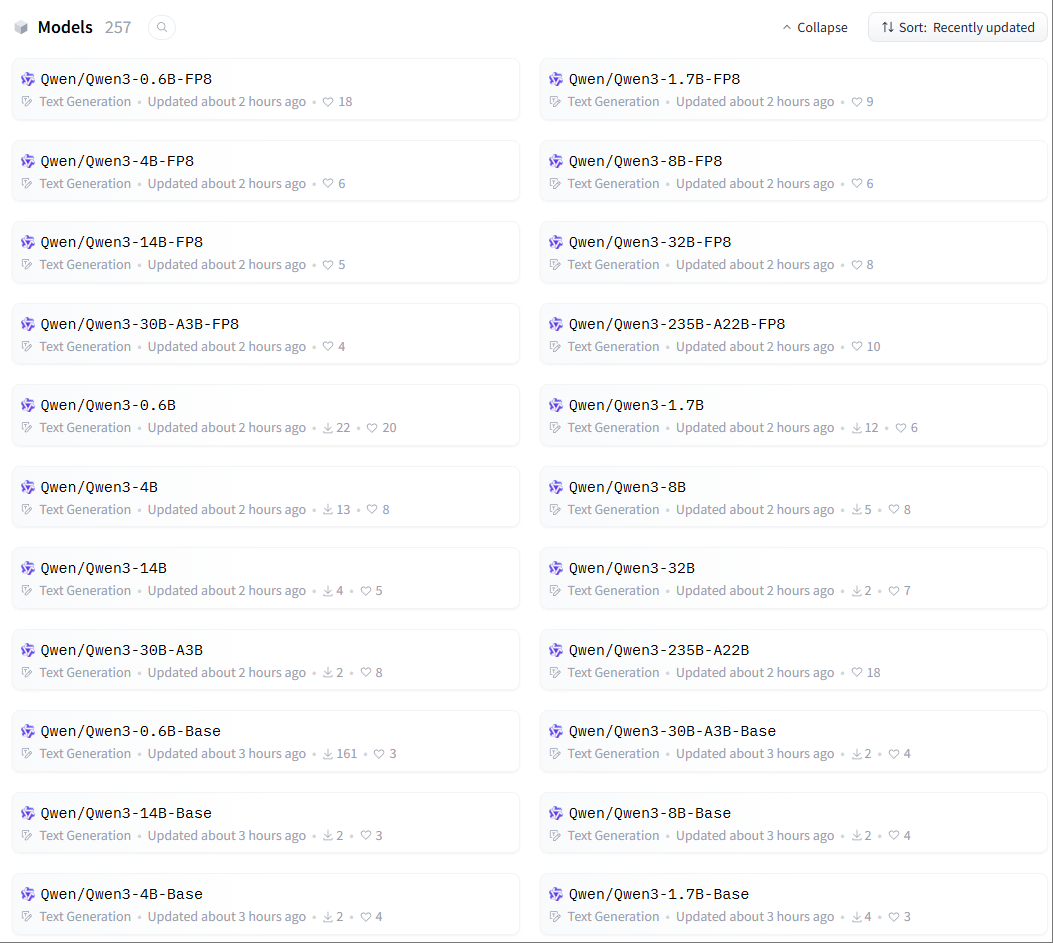Click the heart icon on Qwen3-1.7B-FP8 card
Screen dimensions: 1053x943
point(857,102)
